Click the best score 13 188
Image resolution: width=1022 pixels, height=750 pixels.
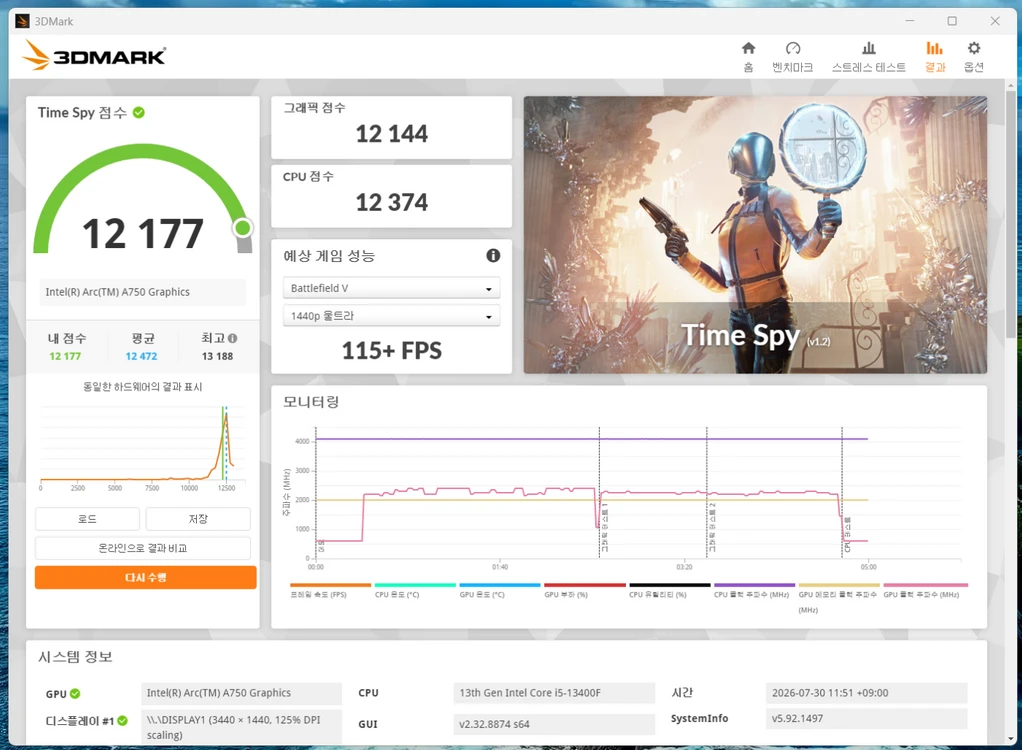pos(217,356)
